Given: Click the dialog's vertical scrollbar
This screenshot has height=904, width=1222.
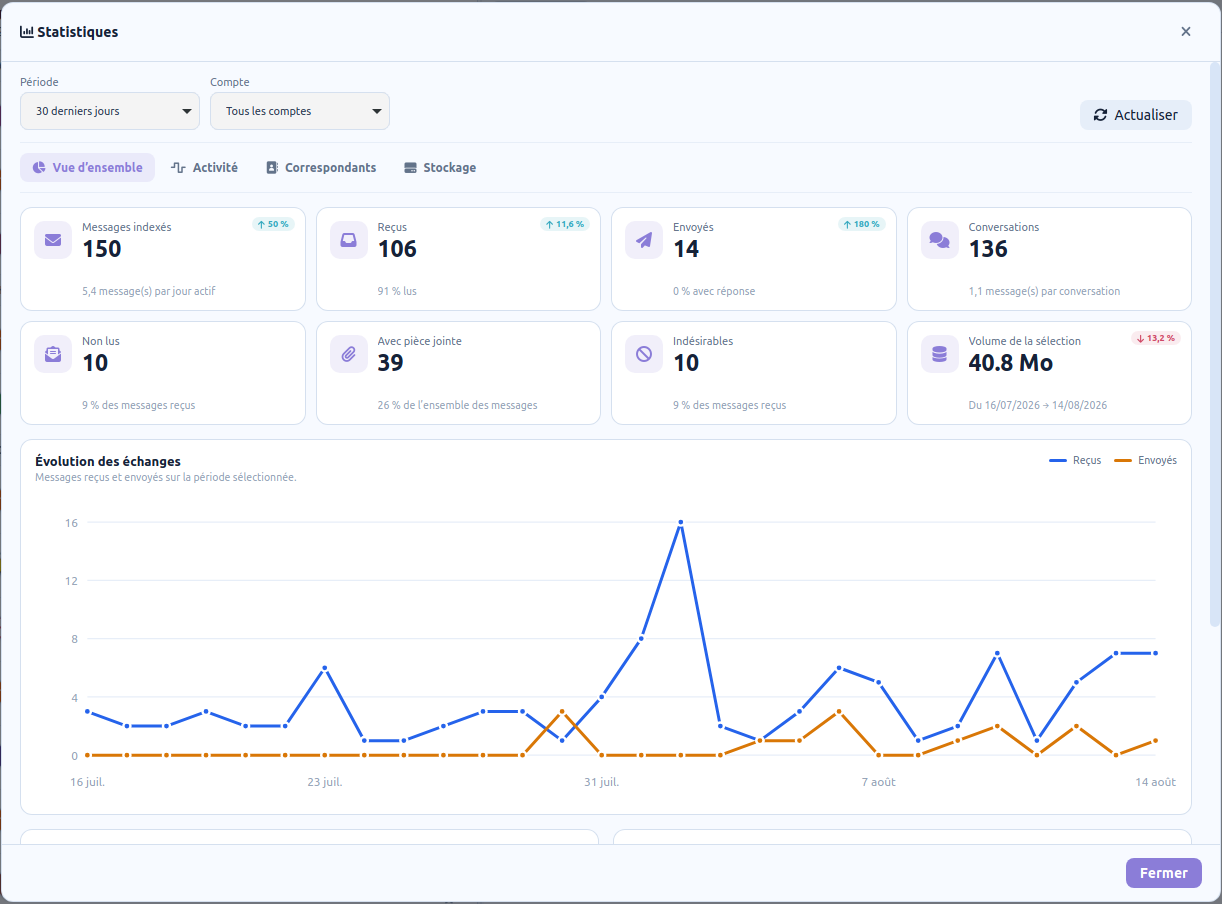Looking at the screenshot, I should click(1215, 345).
